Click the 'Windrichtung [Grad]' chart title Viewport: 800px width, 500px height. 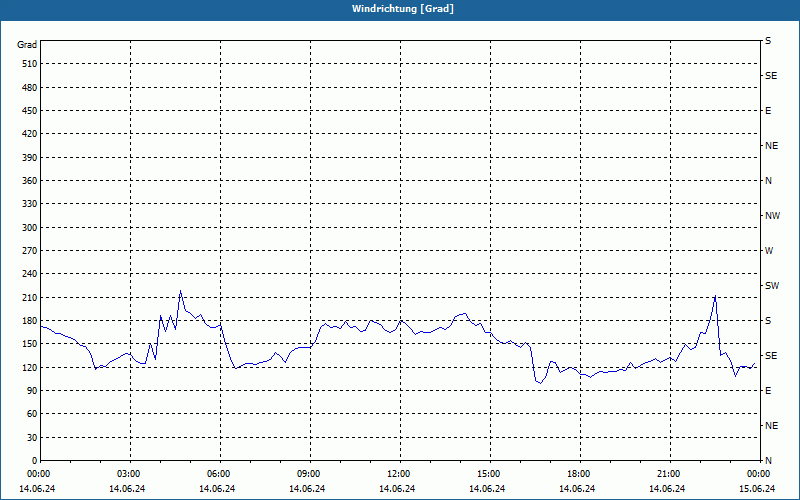pos(403,9)
